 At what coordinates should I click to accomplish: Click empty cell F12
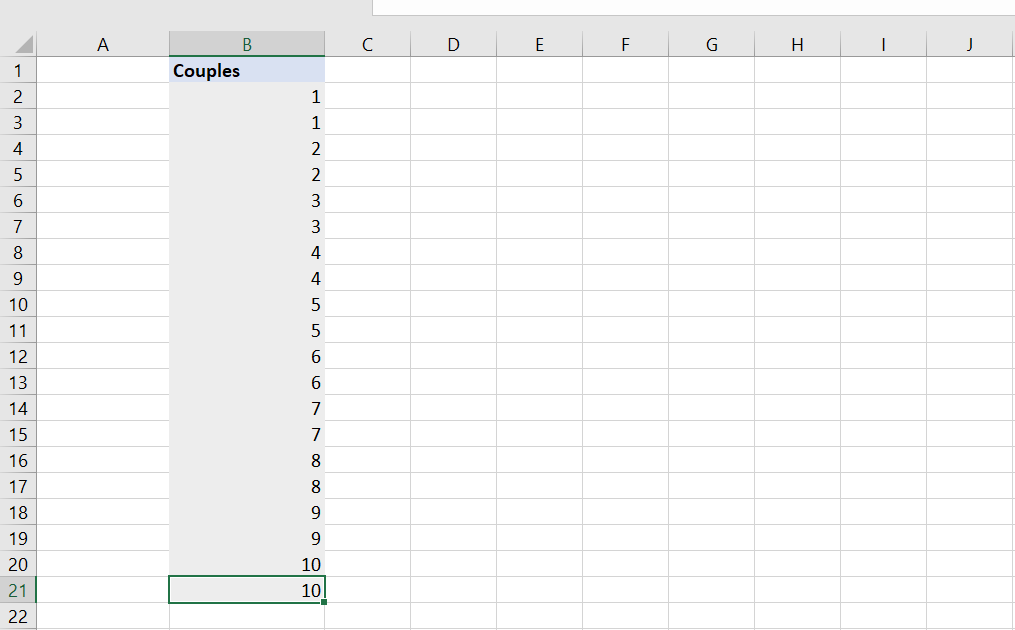[x=625, y=357]
